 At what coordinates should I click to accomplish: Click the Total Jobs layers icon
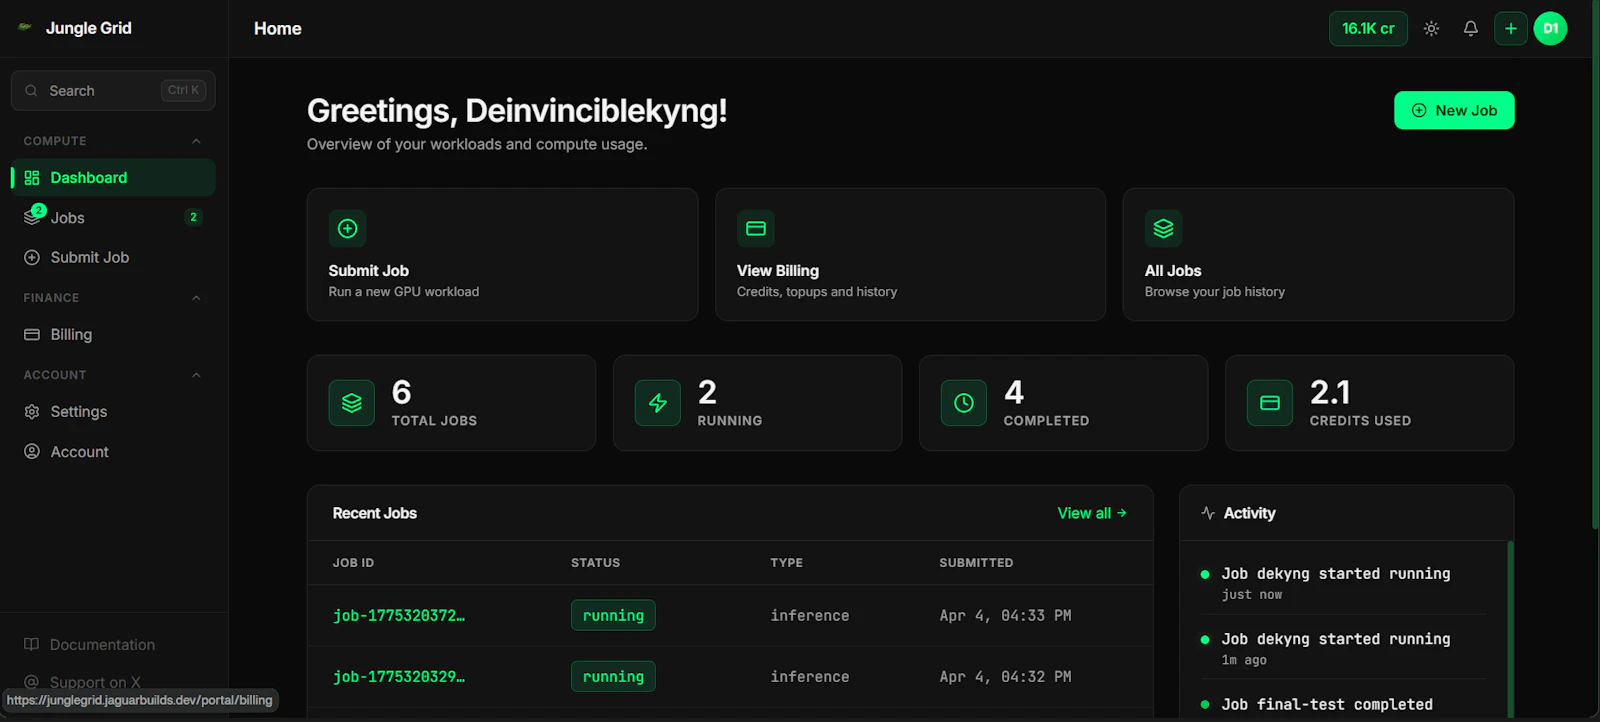click(352, 403)
